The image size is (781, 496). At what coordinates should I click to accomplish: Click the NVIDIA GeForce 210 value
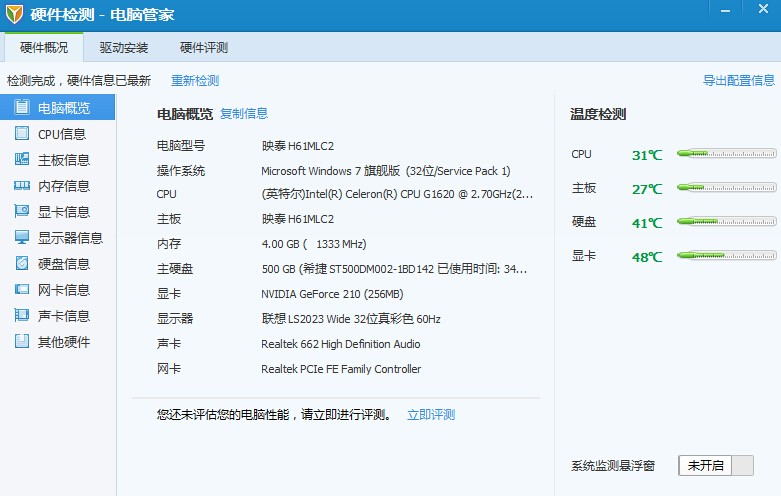coord(332,294)
